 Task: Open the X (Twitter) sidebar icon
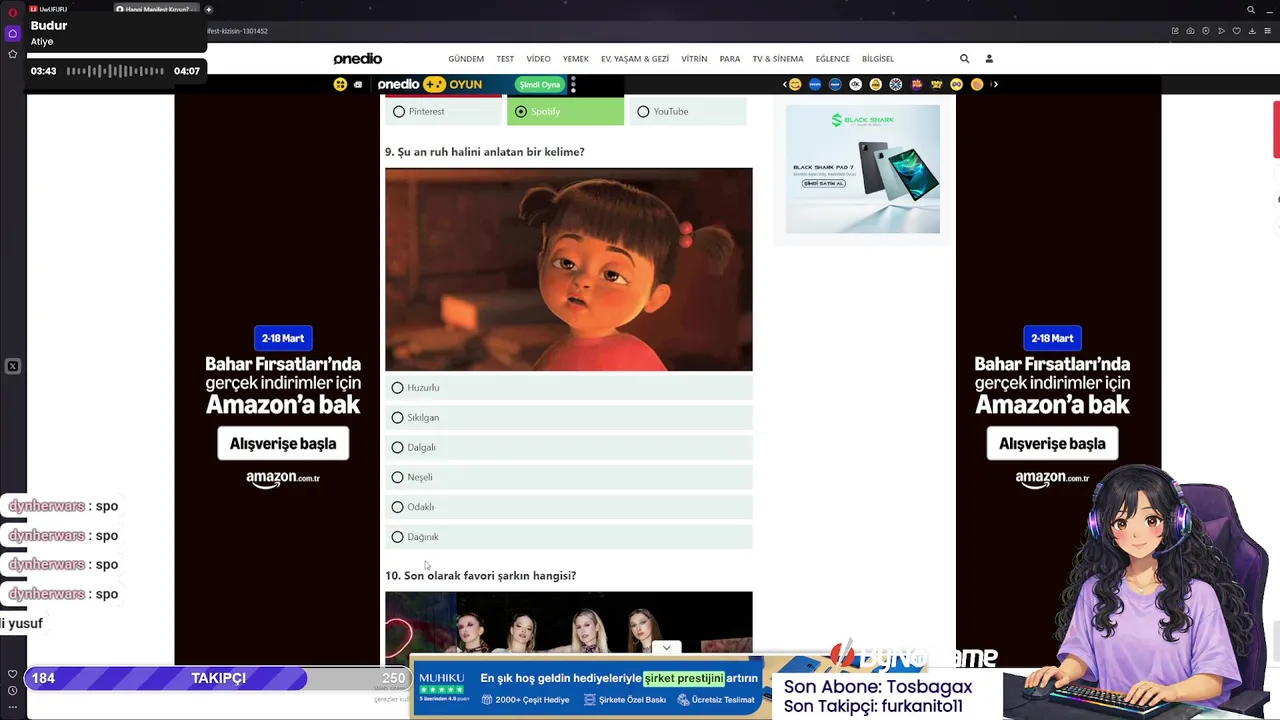coord(12,366)
